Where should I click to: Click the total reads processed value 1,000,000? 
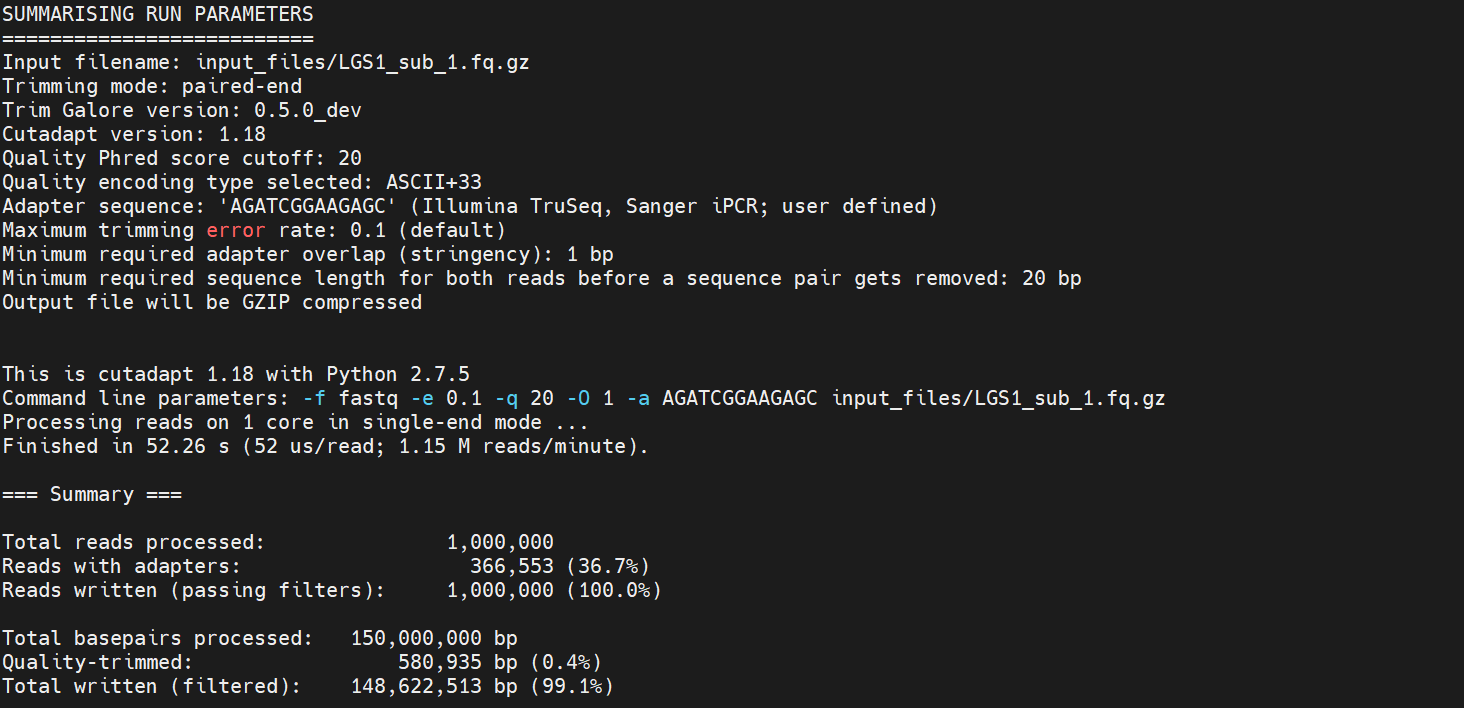click(x=500, y=542)
